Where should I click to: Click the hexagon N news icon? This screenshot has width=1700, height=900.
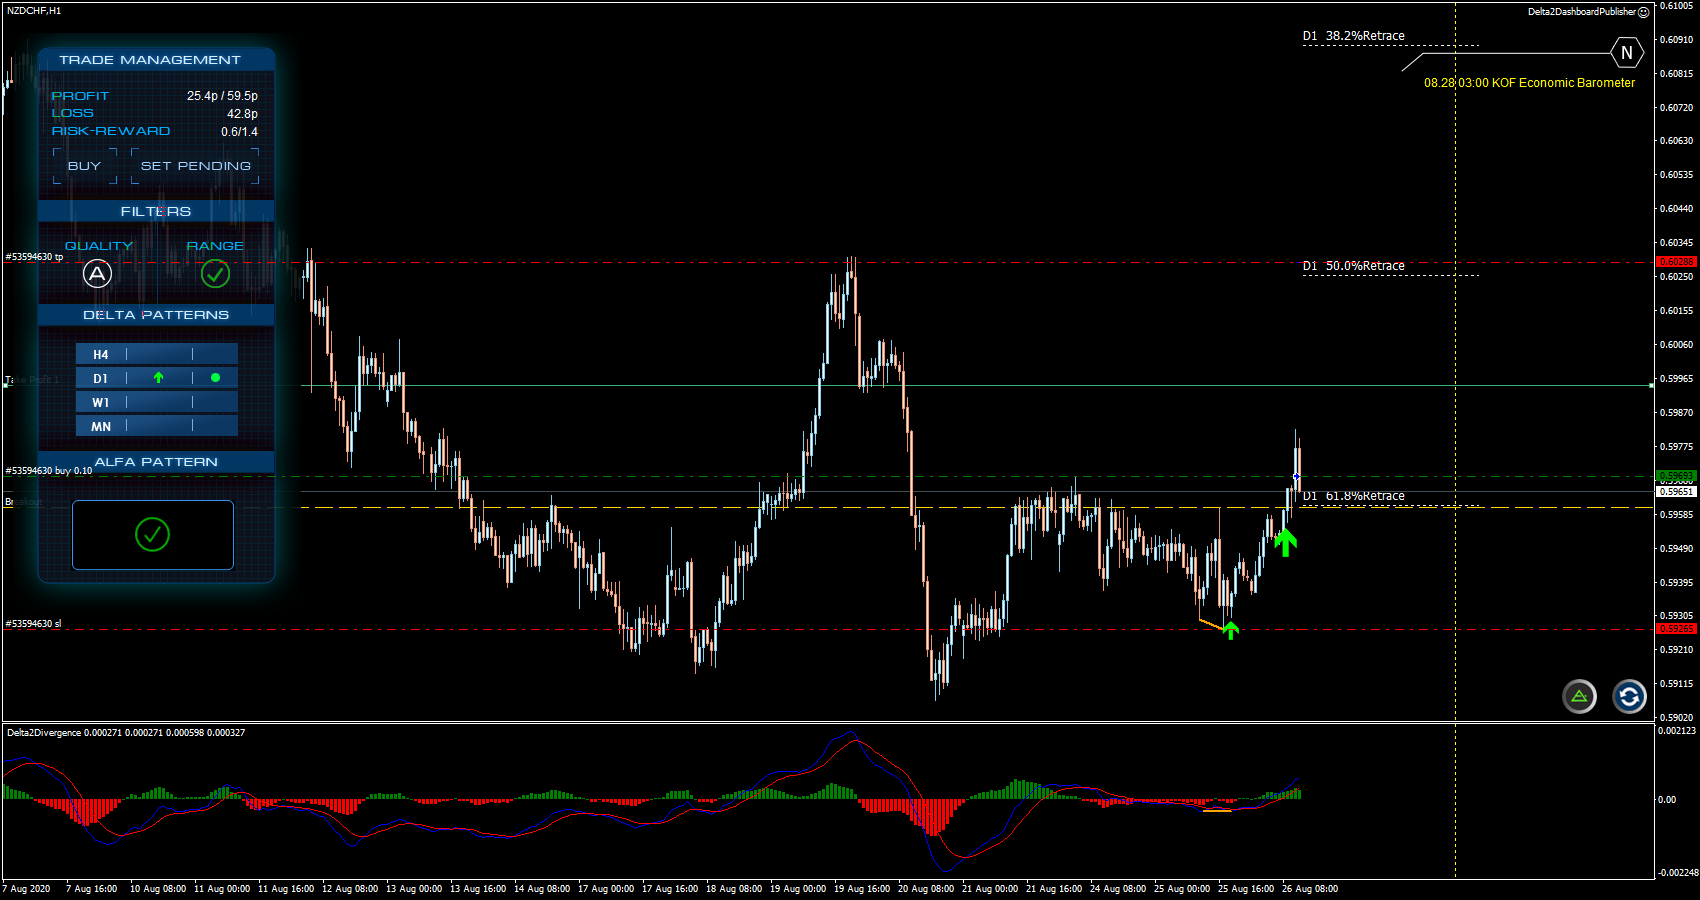[x=1626, y=53]
